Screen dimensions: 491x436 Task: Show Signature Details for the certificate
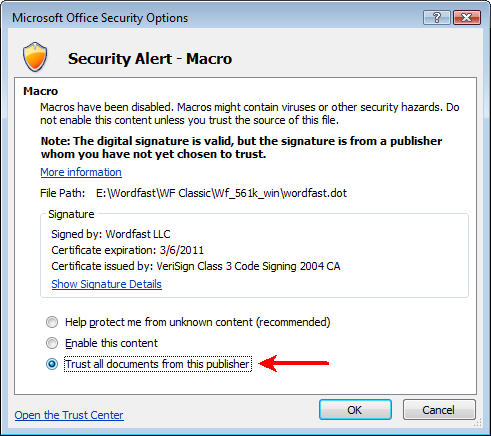pyautogui.click(x=107, y=284)
